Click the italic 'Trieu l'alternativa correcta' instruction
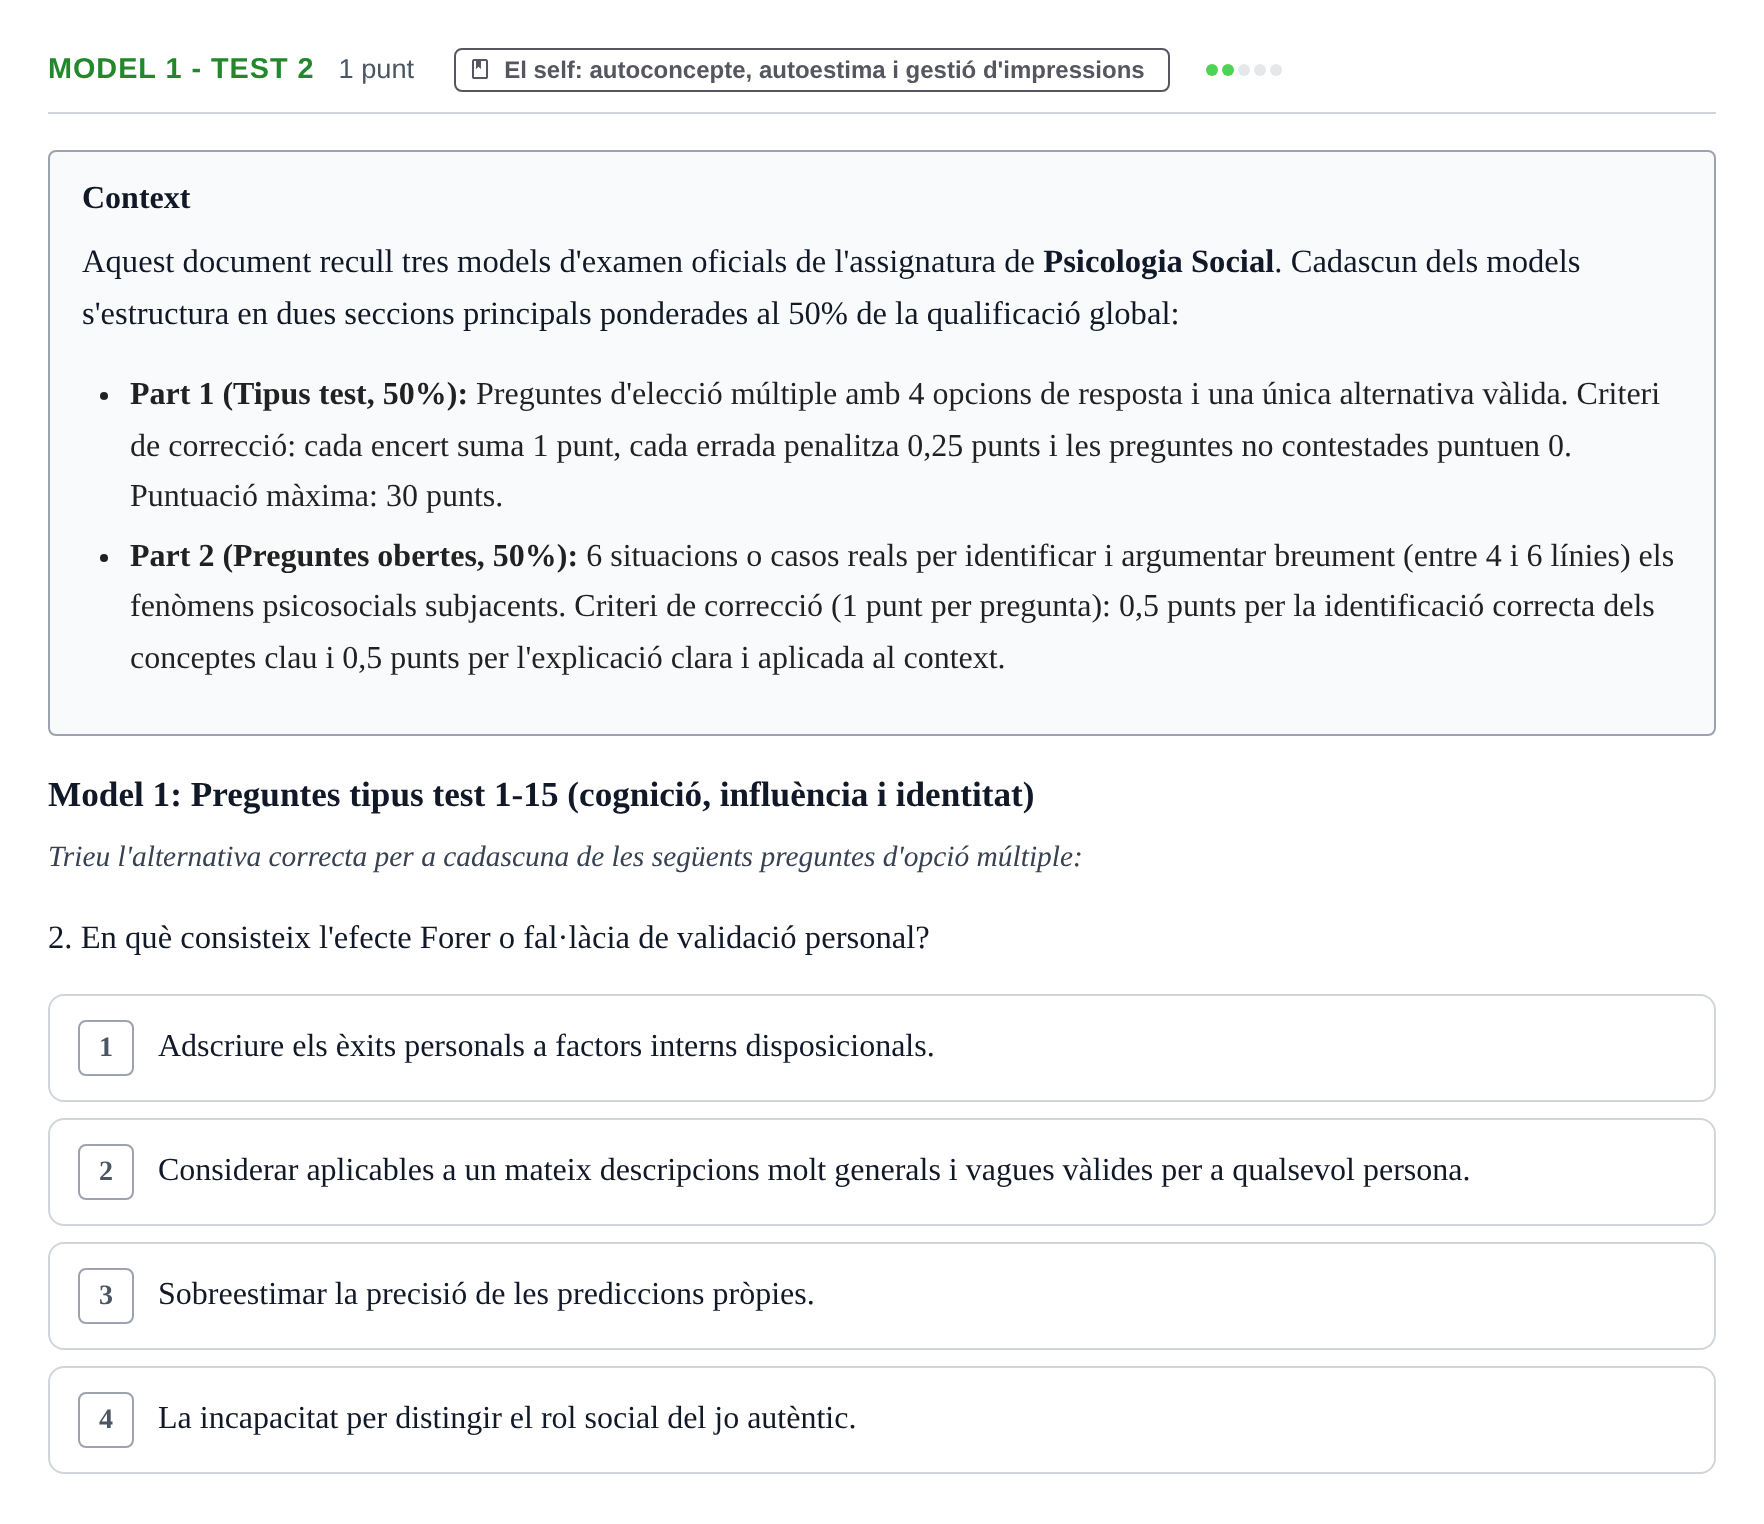This screenshot has height=1524, width=1764. 565,857
